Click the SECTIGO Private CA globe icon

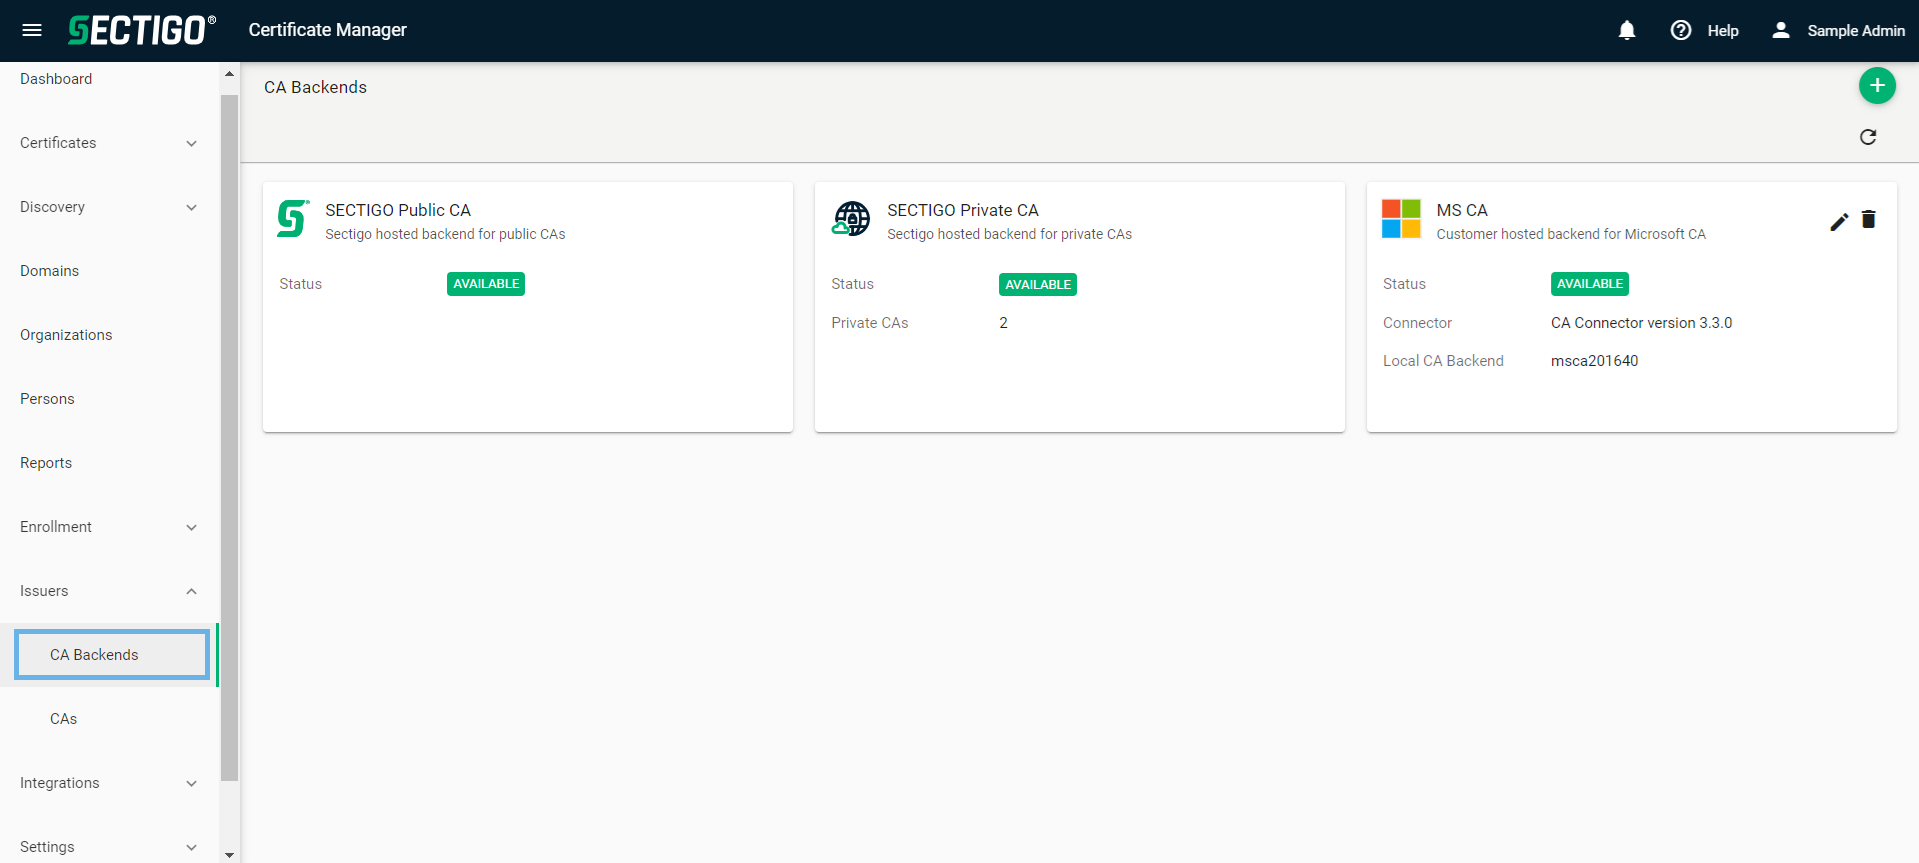pos(851,219)
